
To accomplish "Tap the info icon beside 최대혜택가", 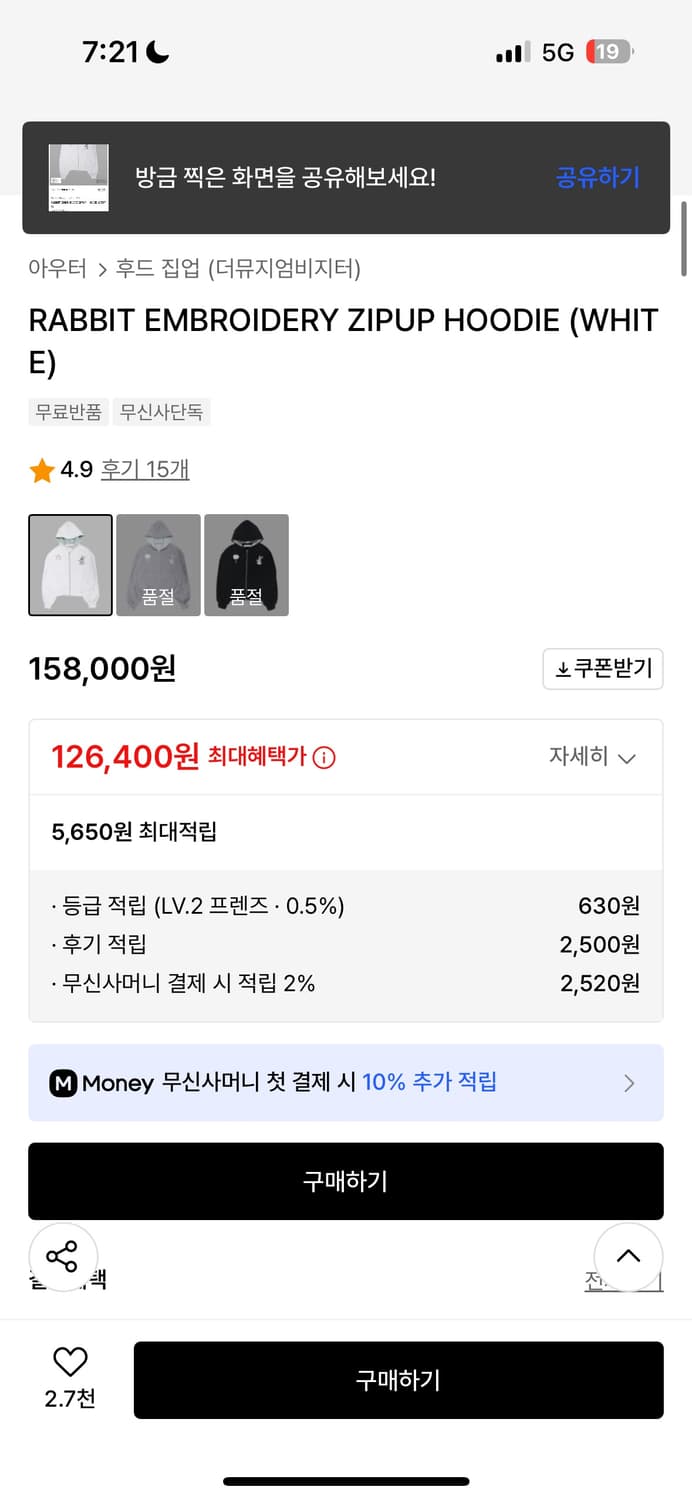I will (x=324, y=758).
